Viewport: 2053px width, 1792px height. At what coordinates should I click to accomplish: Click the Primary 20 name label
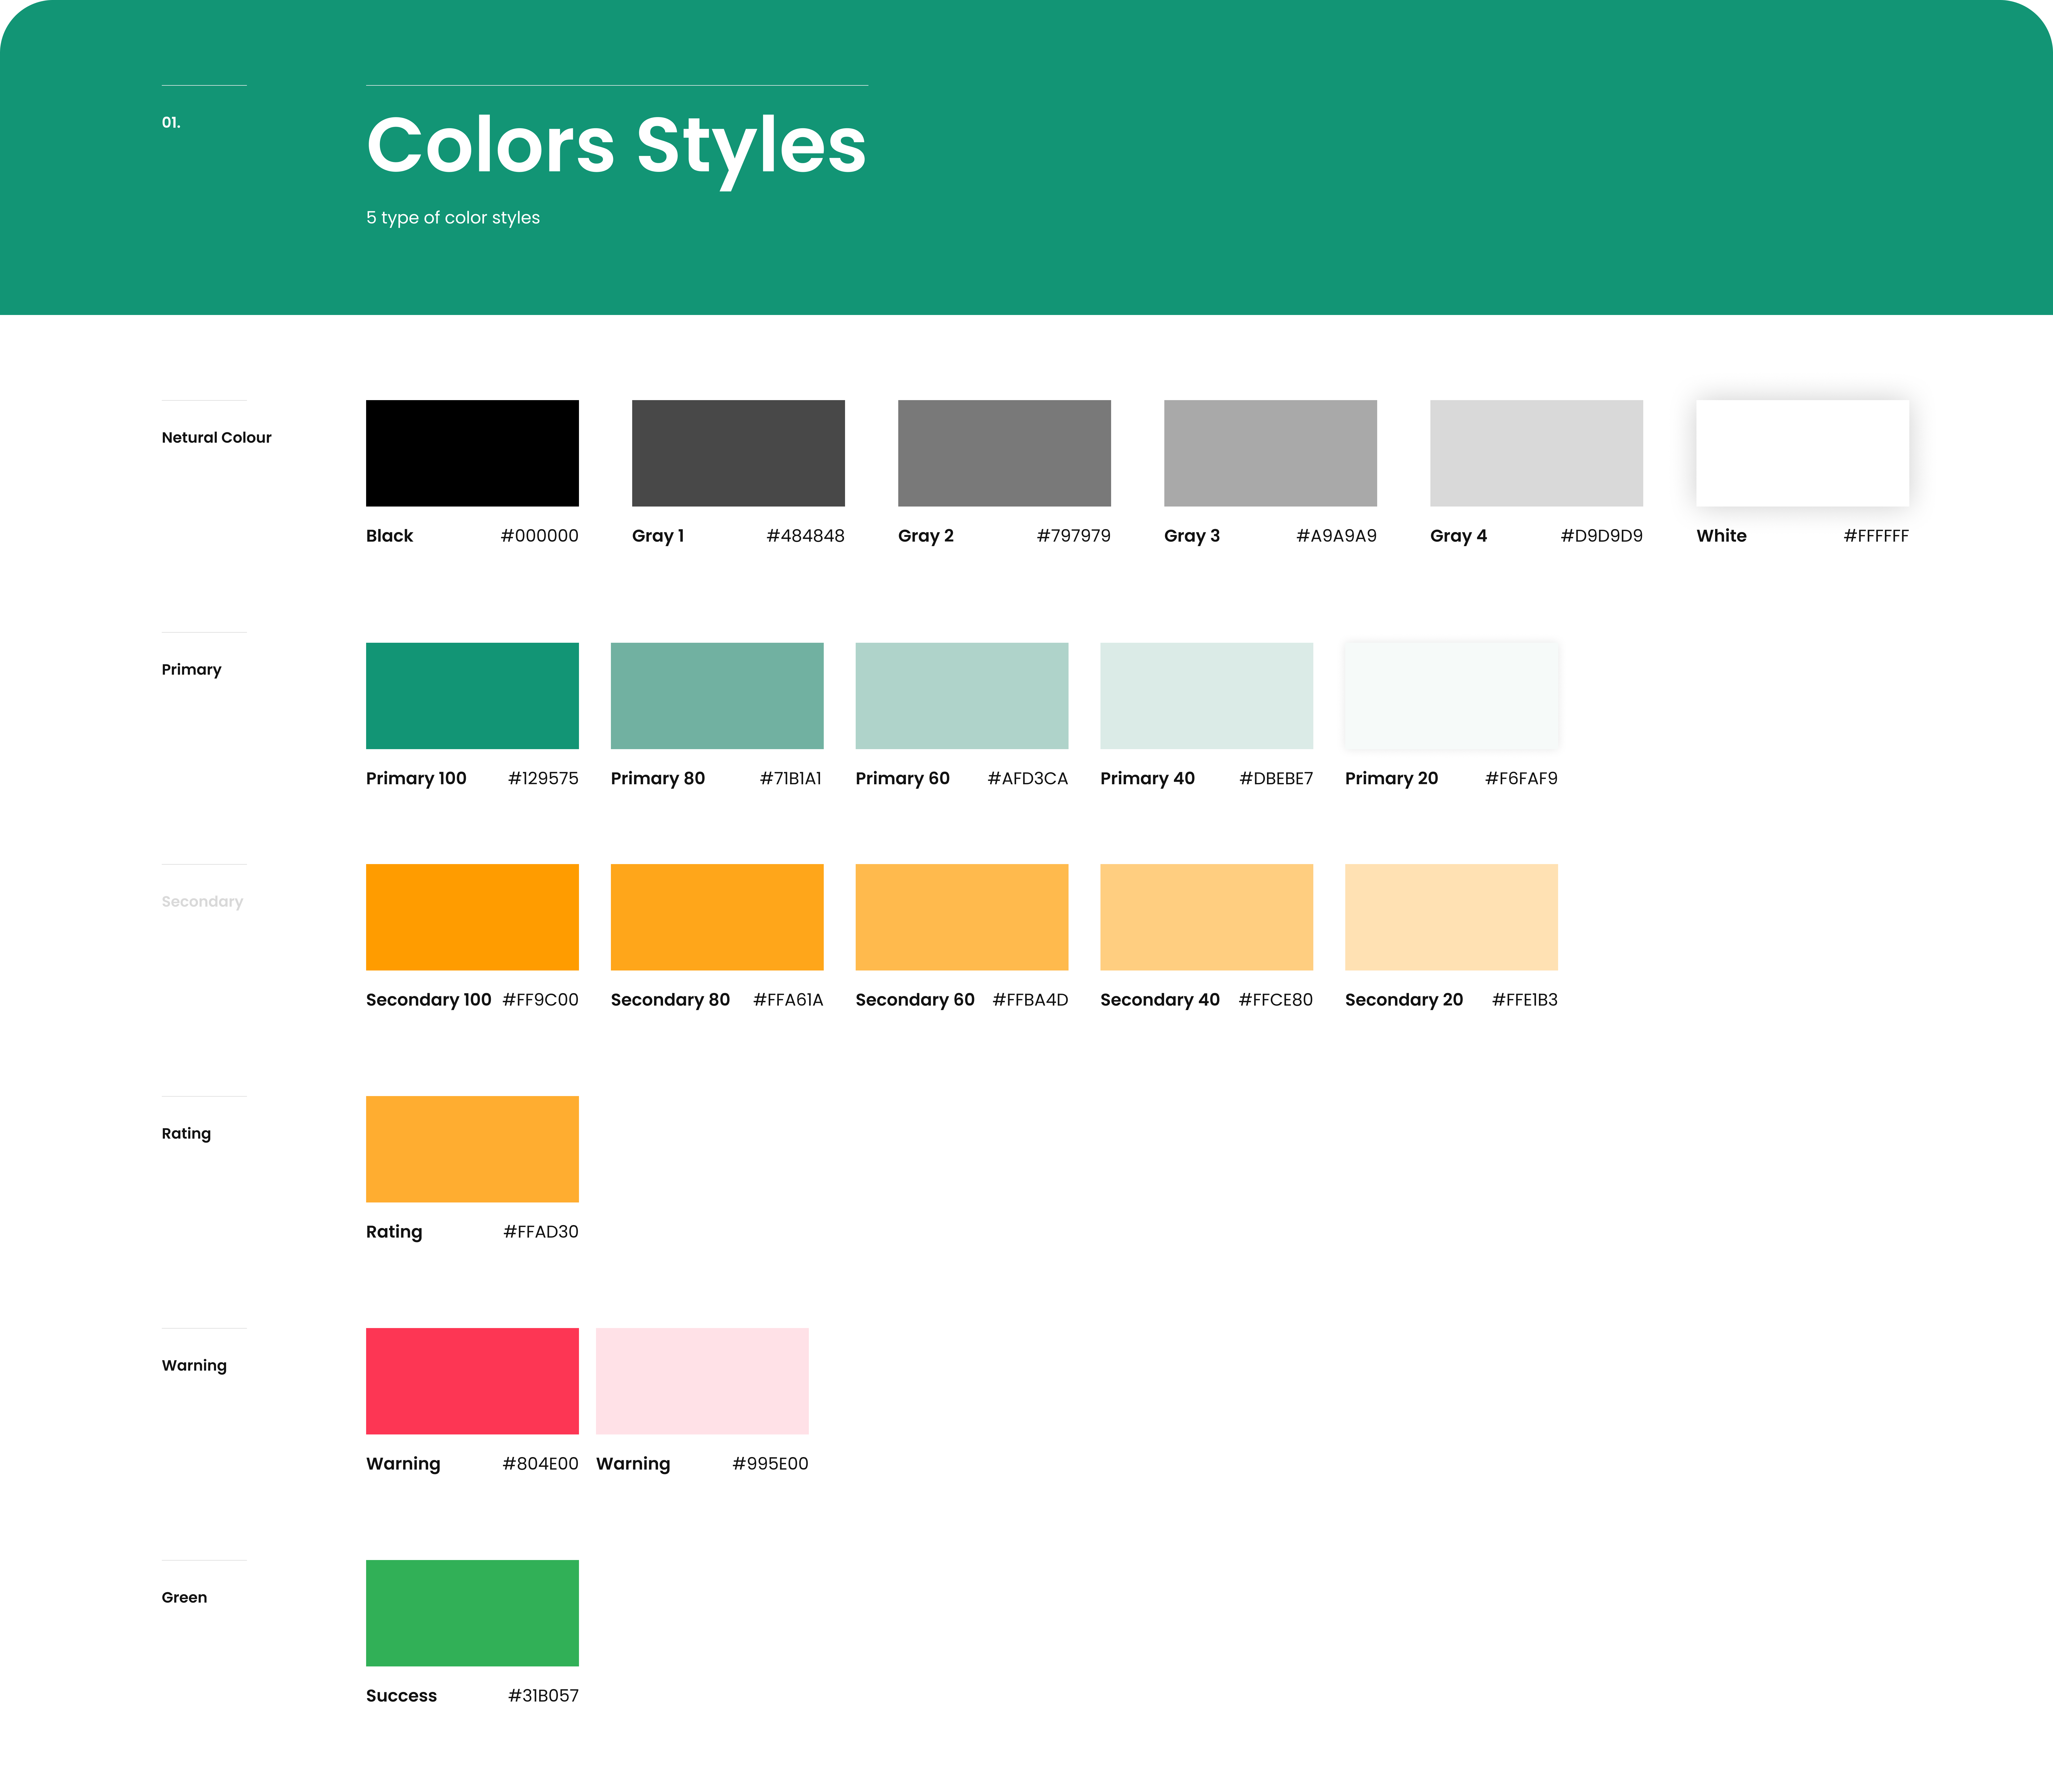(x=1392, y=779)
